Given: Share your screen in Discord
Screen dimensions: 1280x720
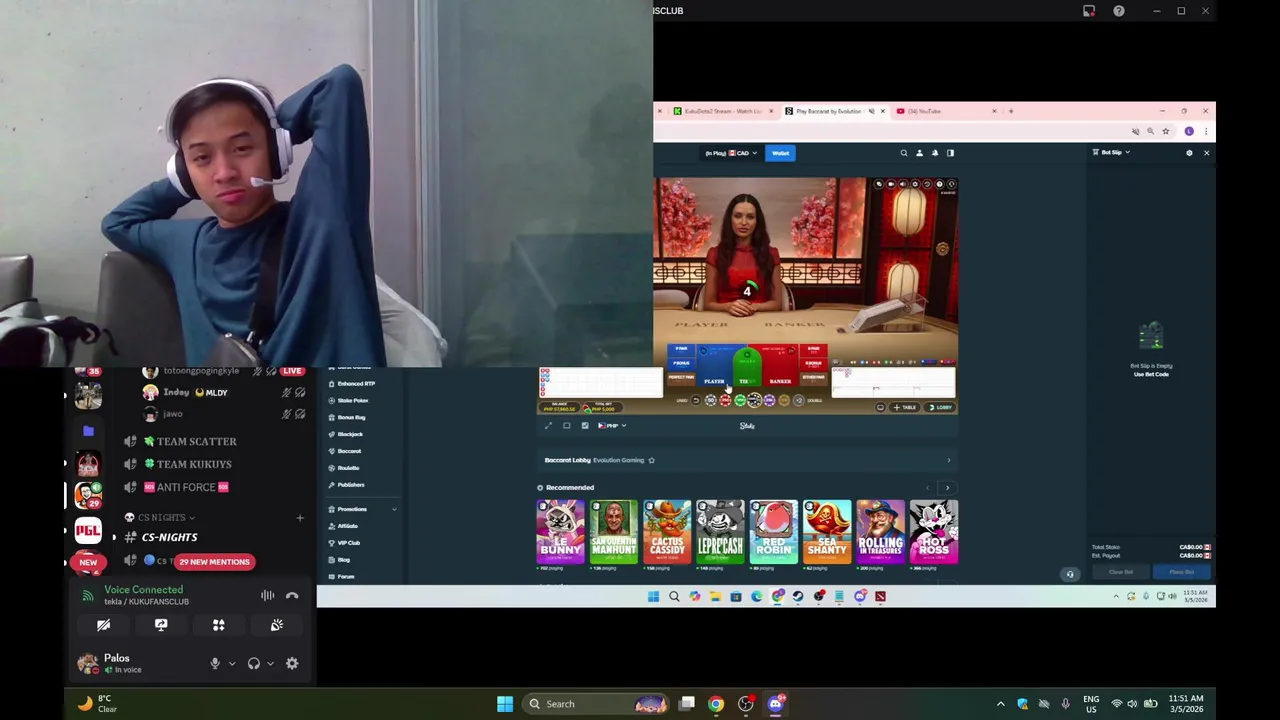Looking at the screenshot, I should coord(161,625).
